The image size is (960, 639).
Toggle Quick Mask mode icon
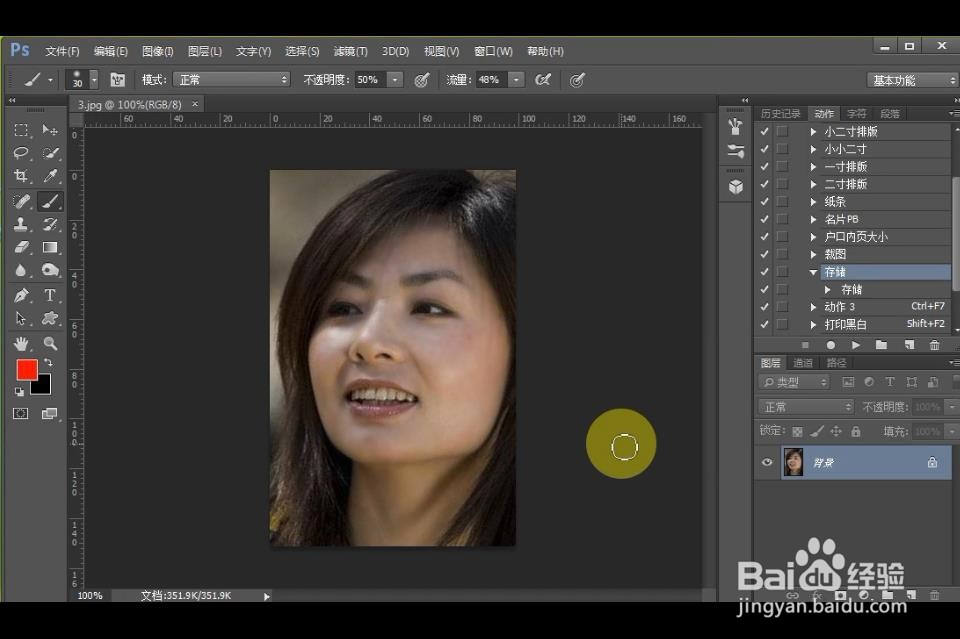point(21,414)
